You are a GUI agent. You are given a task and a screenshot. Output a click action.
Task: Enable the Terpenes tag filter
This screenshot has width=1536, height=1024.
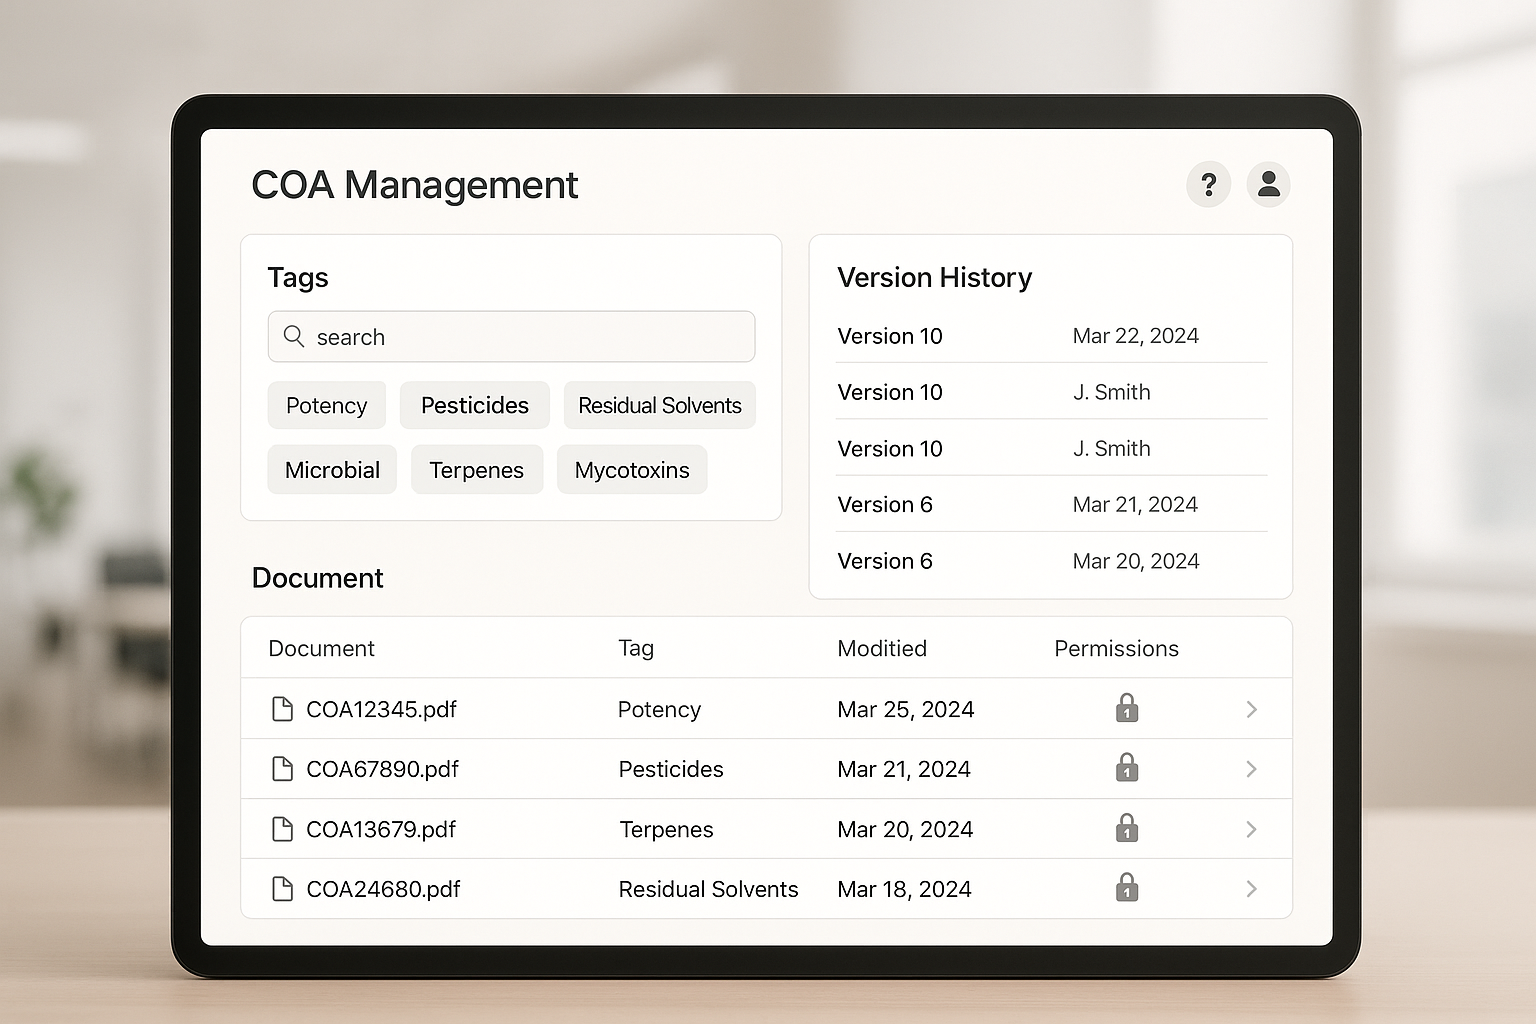click(x=477, y=469)
